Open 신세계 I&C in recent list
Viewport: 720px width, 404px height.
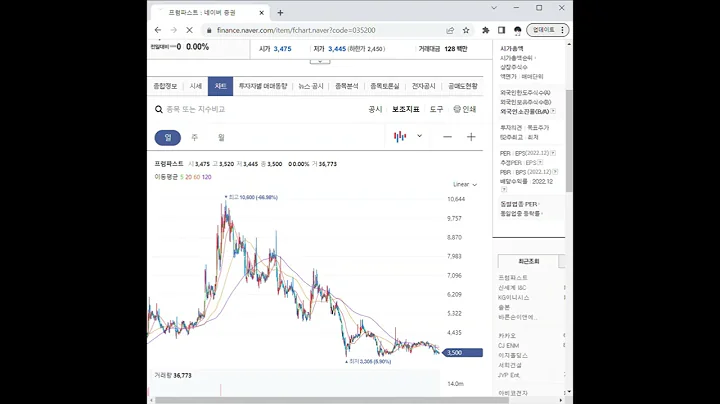(512, 288)
